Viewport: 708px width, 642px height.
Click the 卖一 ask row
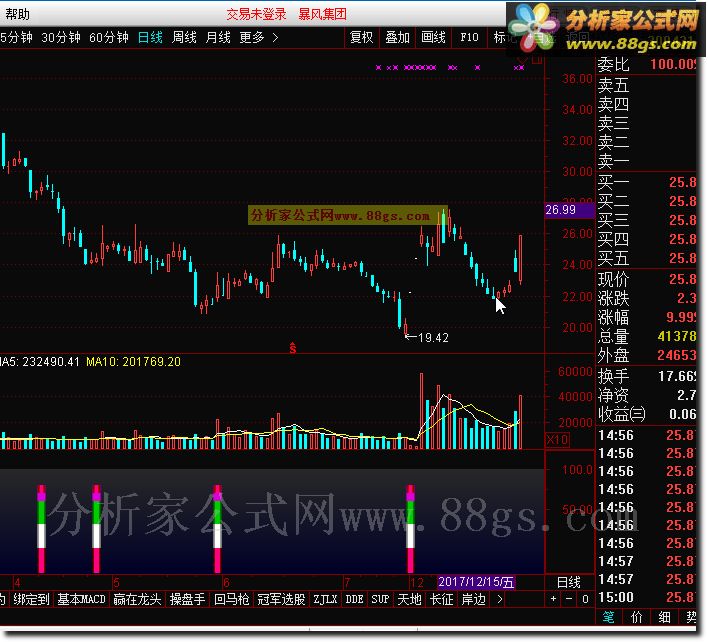click(x=646, y=161)
